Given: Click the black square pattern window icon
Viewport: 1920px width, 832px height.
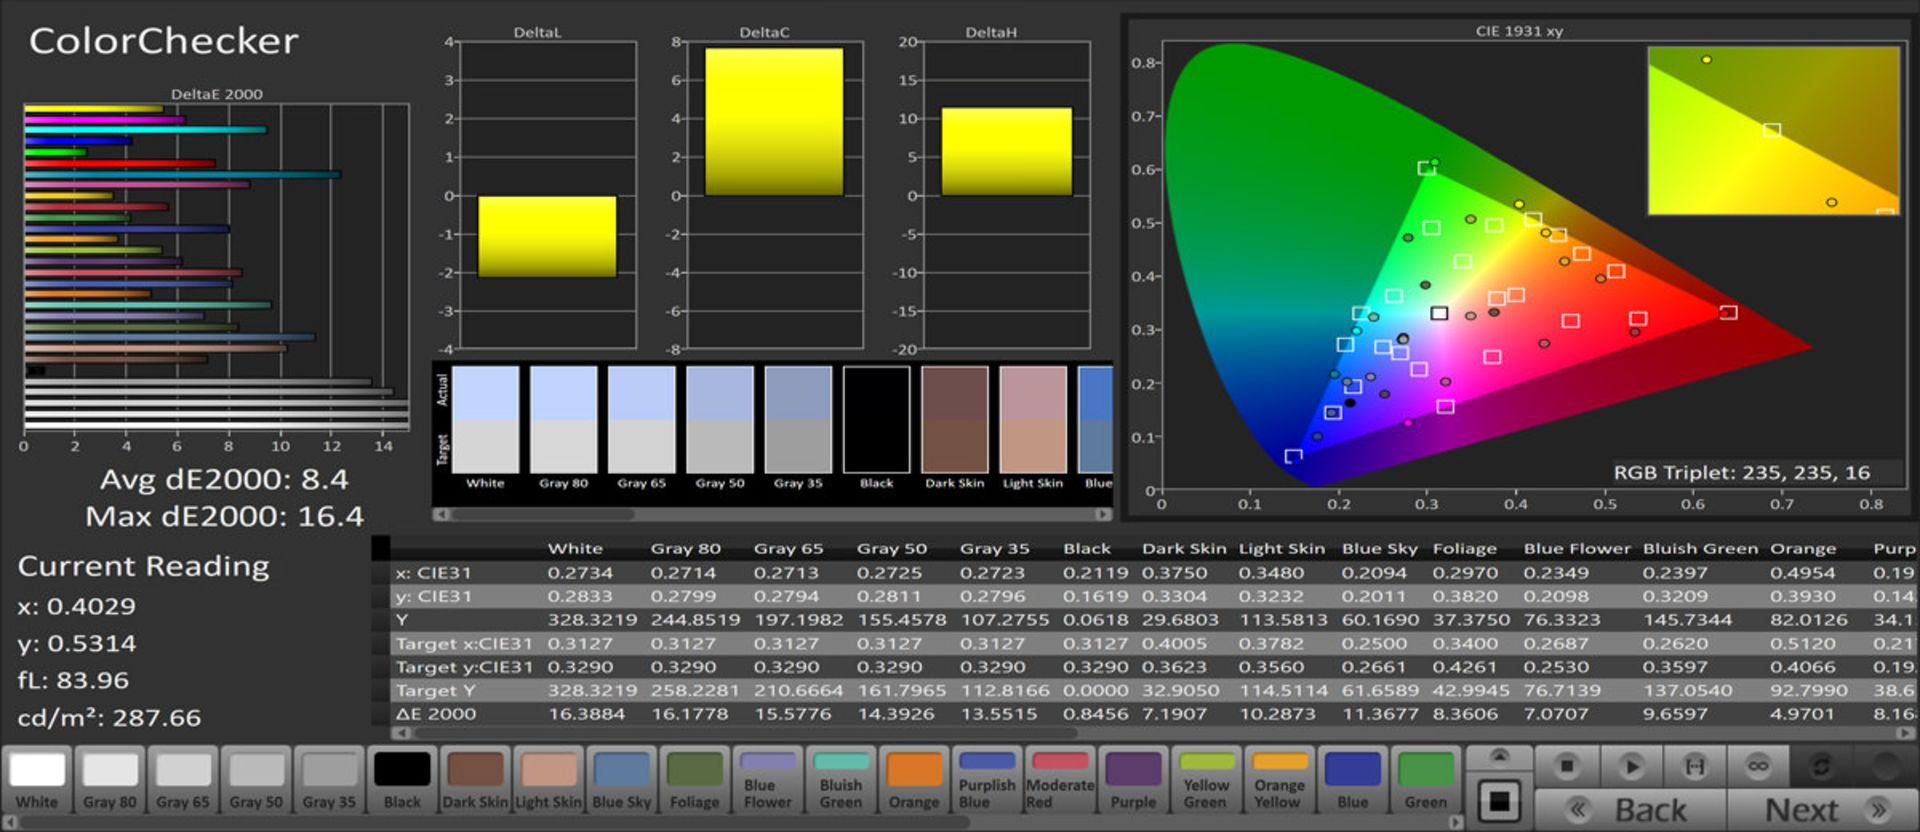Looking at the screenshot, I should (x=1499, y=802).
